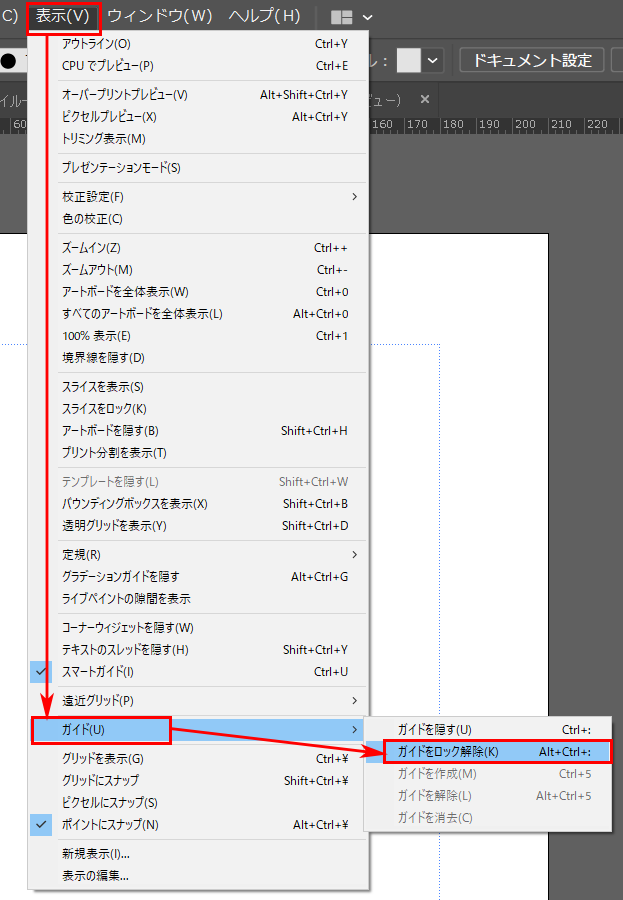Open the 表示(V) menu in menu bar

(63, 17)
